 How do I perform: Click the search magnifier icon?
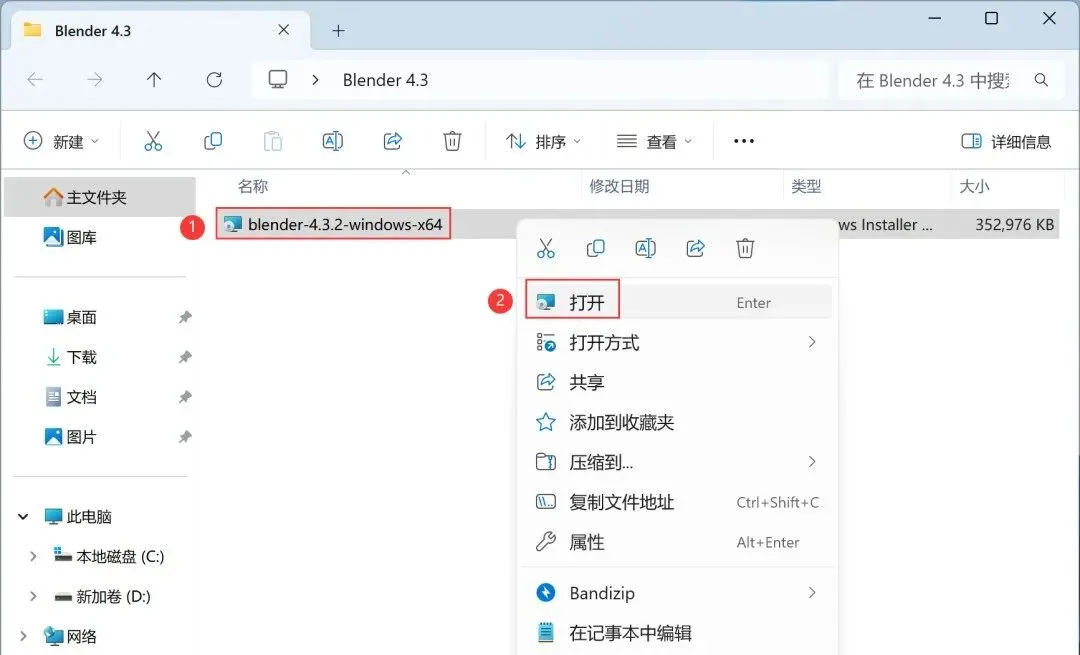(x=1041, y=81)
